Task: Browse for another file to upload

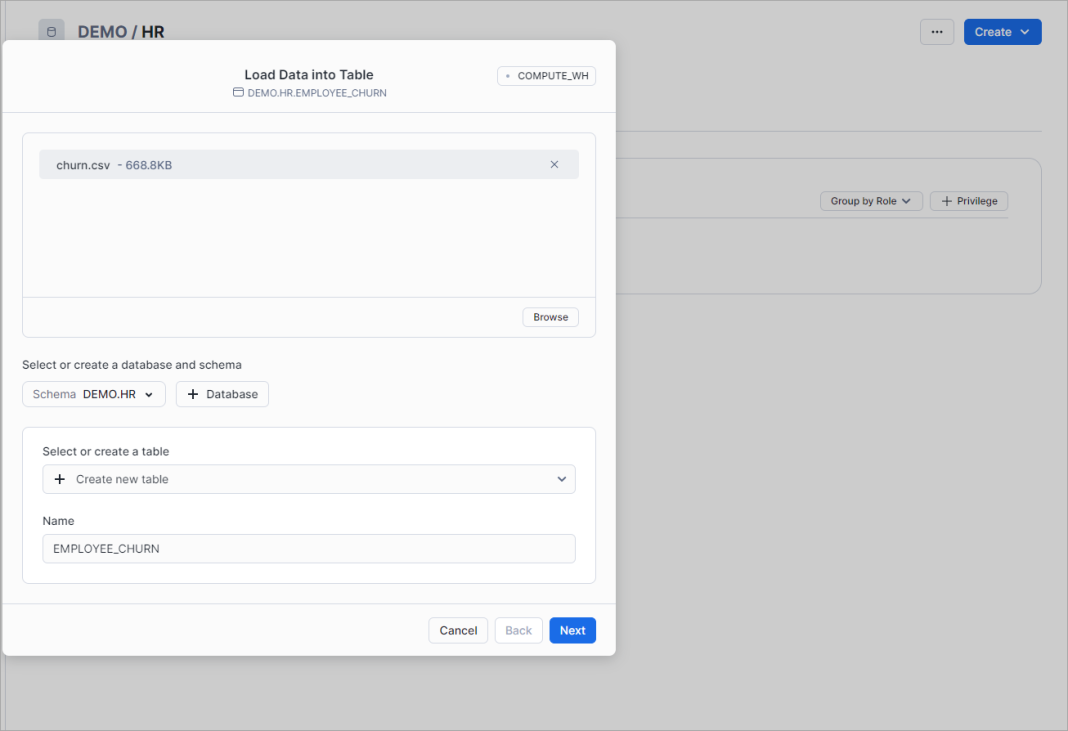Action: point(550,316)
